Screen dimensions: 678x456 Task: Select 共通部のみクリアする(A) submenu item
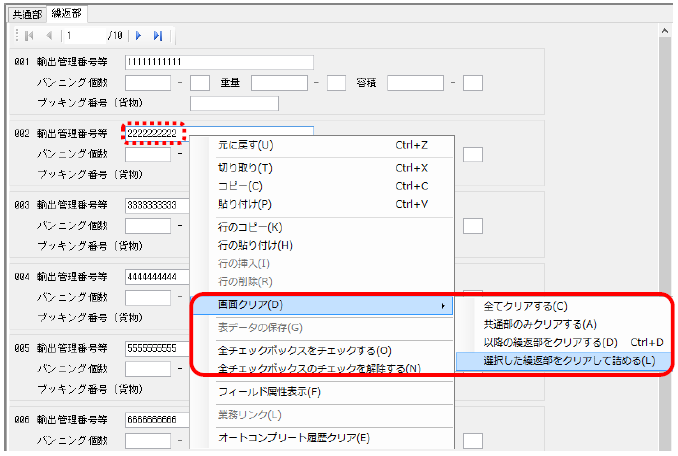[x=563, y=324]
